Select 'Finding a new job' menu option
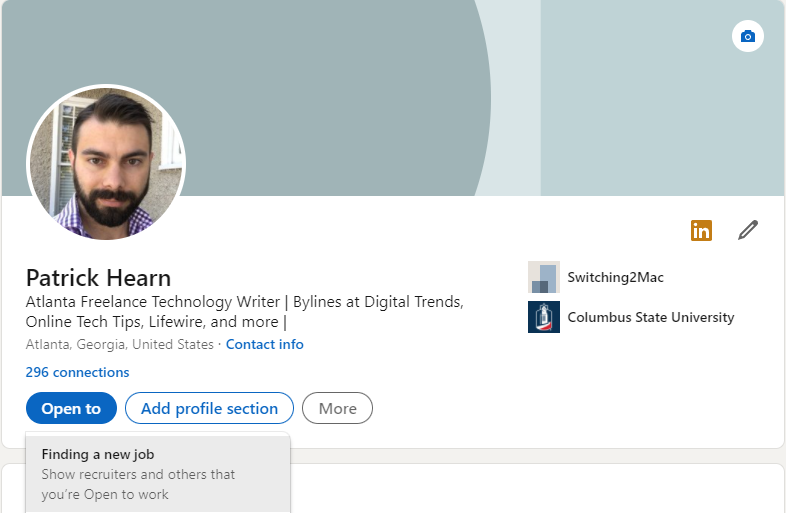This screenshot has width=786, height=513. pos(98,454)
